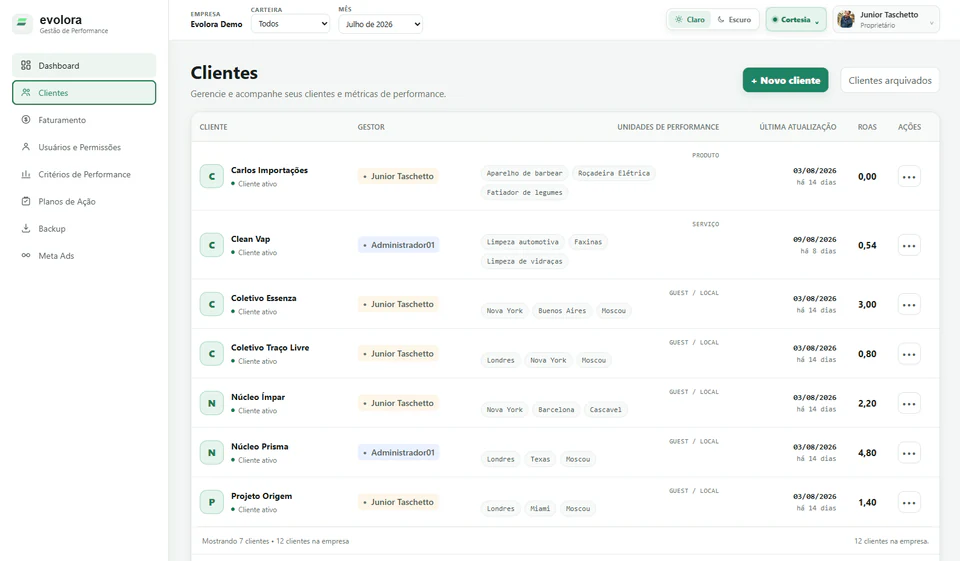Screen dimensions: 960x561
Task: Click the date 09/08/2026
Action: coord(814,239)
